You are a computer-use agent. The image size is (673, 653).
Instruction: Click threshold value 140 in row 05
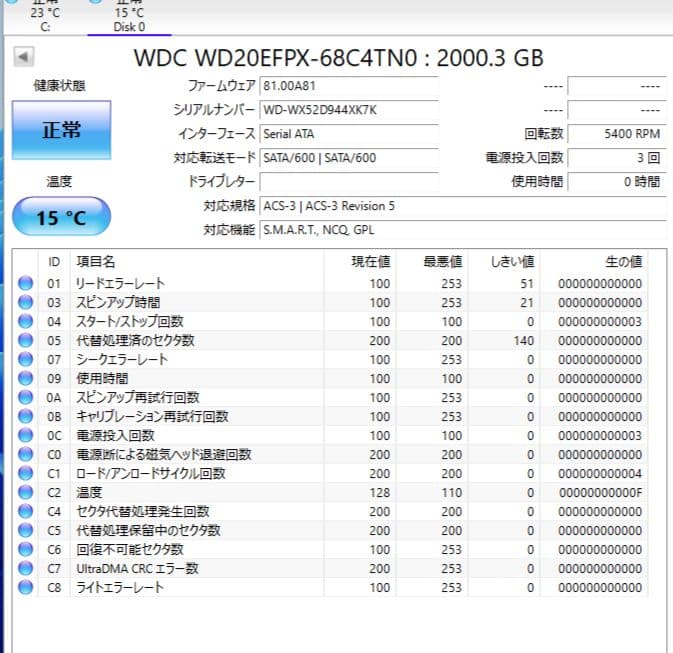524,340
